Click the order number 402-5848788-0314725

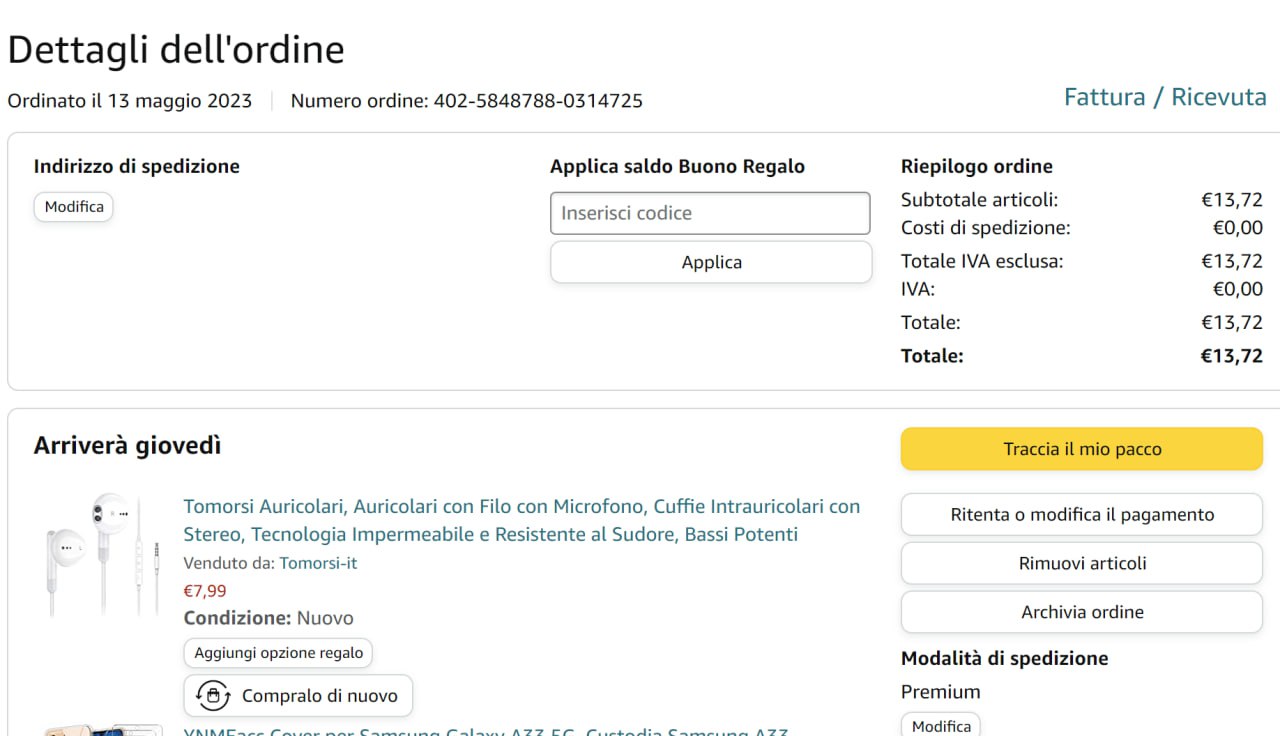point(537,101)
